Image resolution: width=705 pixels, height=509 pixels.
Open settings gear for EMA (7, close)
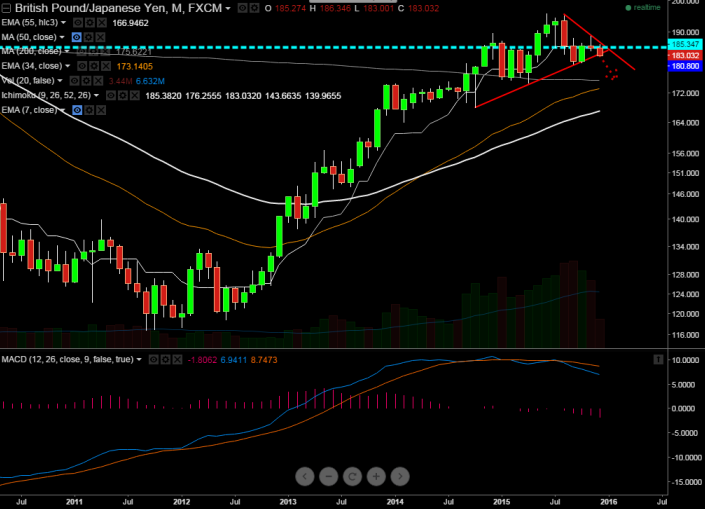(89, 110)
